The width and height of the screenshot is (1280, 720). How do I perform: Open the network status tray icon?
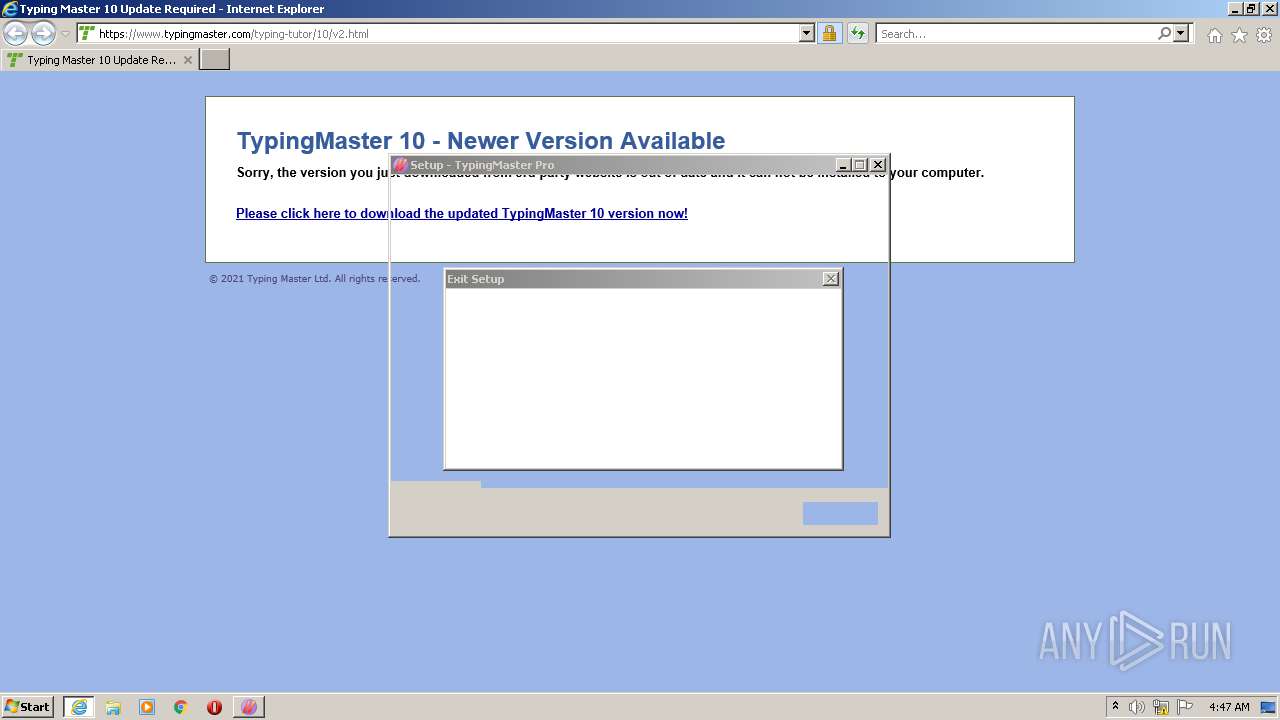[x=1161, y=707]
